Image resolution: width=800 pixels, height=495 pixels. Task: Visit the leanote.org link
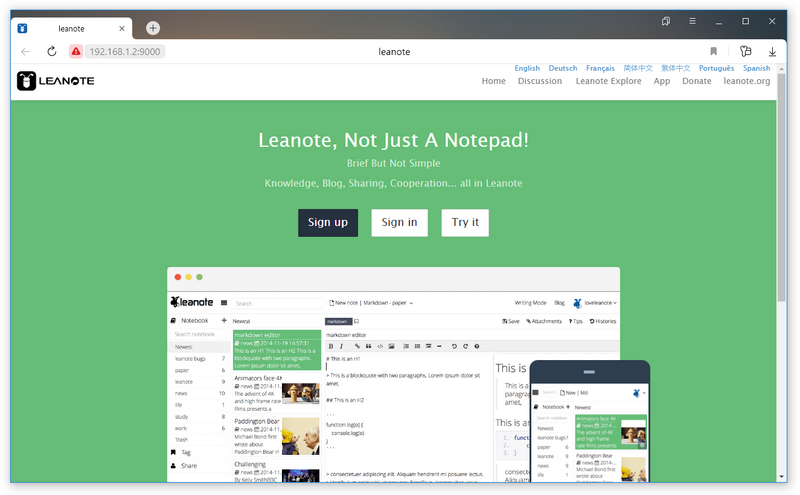(746, 81)
